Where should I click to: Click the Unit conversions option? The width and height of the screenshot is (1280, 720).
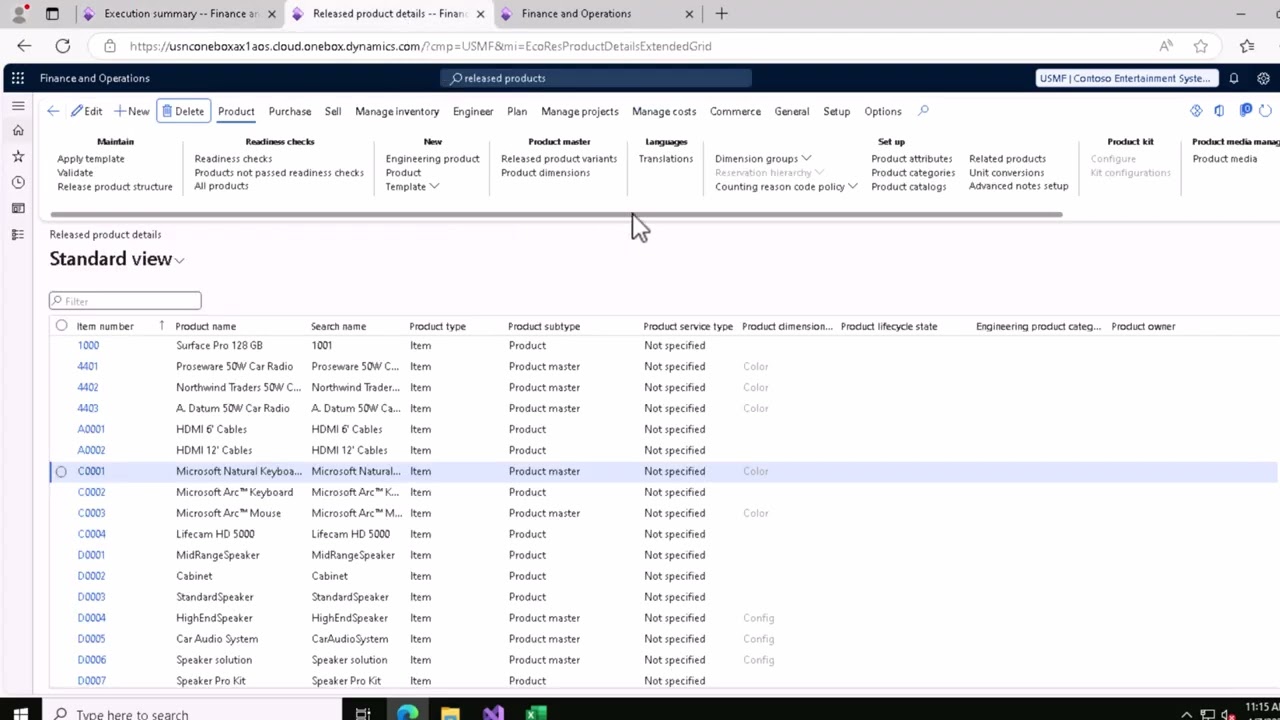[x=1006, y=173]
